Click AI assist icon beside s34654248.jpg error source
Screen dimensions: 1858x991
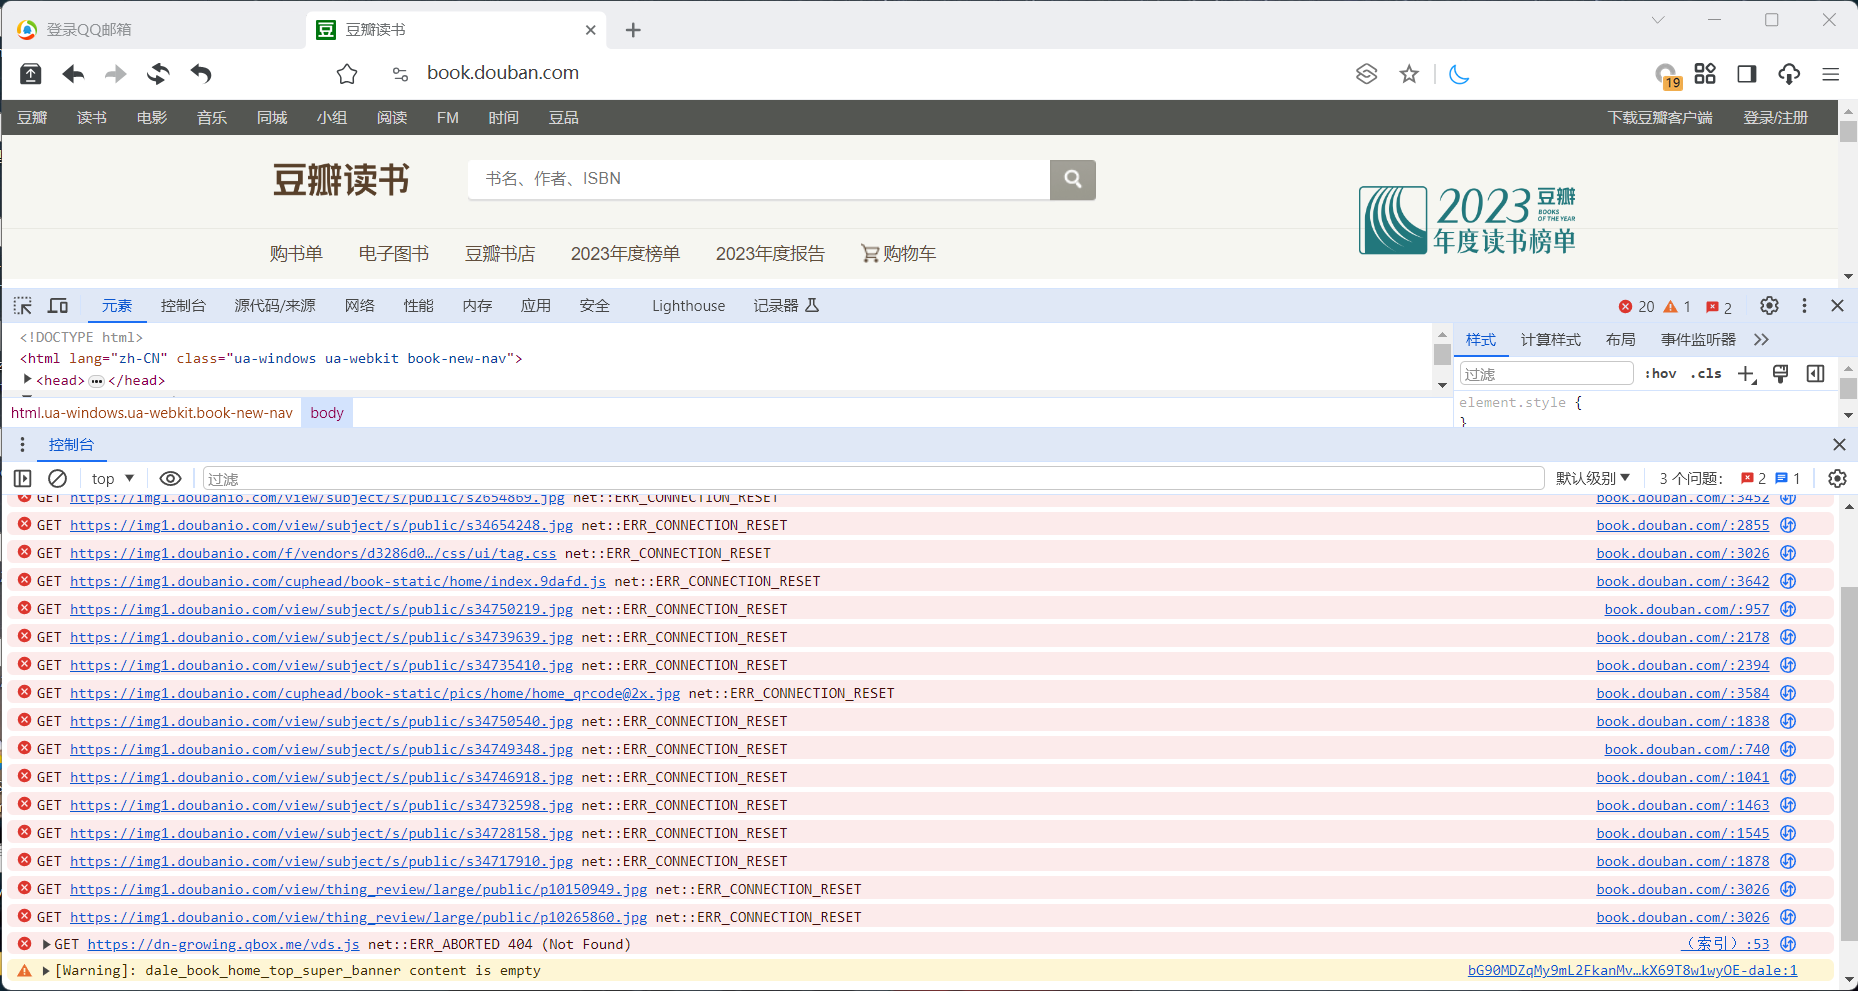pos(1788,525)
